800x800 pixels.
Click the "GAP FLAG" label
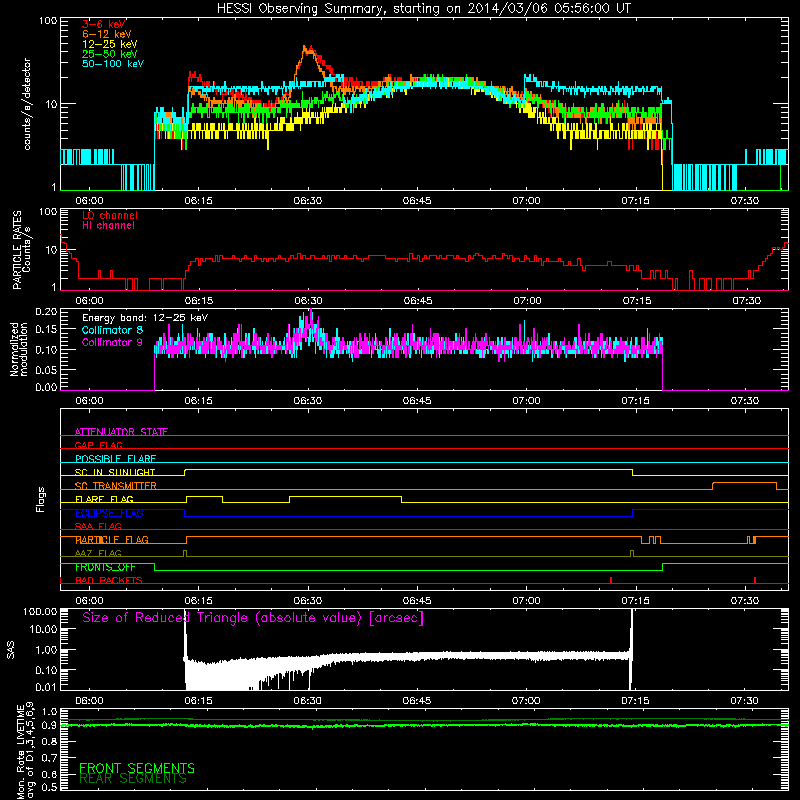(x=98, y=445)
